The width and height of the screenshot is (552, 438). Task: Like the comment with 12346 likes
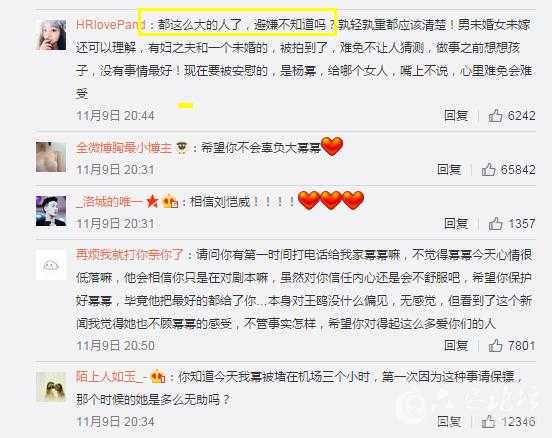[488, 421]
